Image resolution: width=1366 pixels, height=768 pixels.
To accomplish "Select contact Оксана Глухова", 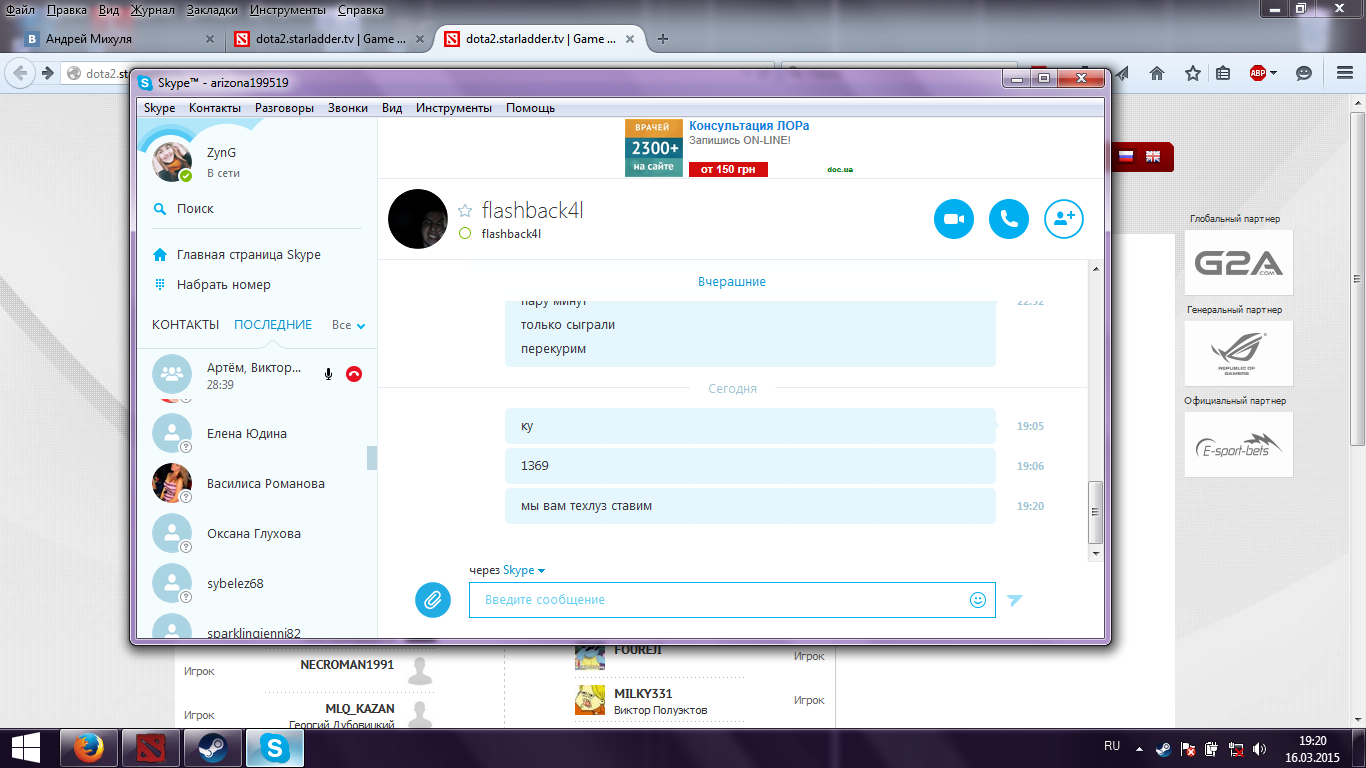I will 255,534.
